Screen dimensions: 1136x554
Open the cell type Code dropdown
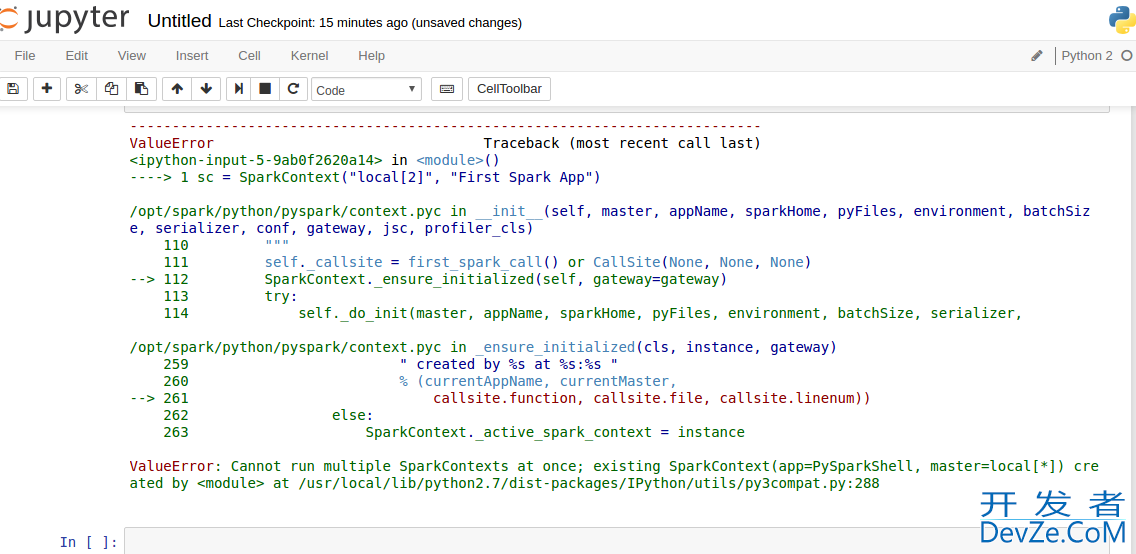367,90
